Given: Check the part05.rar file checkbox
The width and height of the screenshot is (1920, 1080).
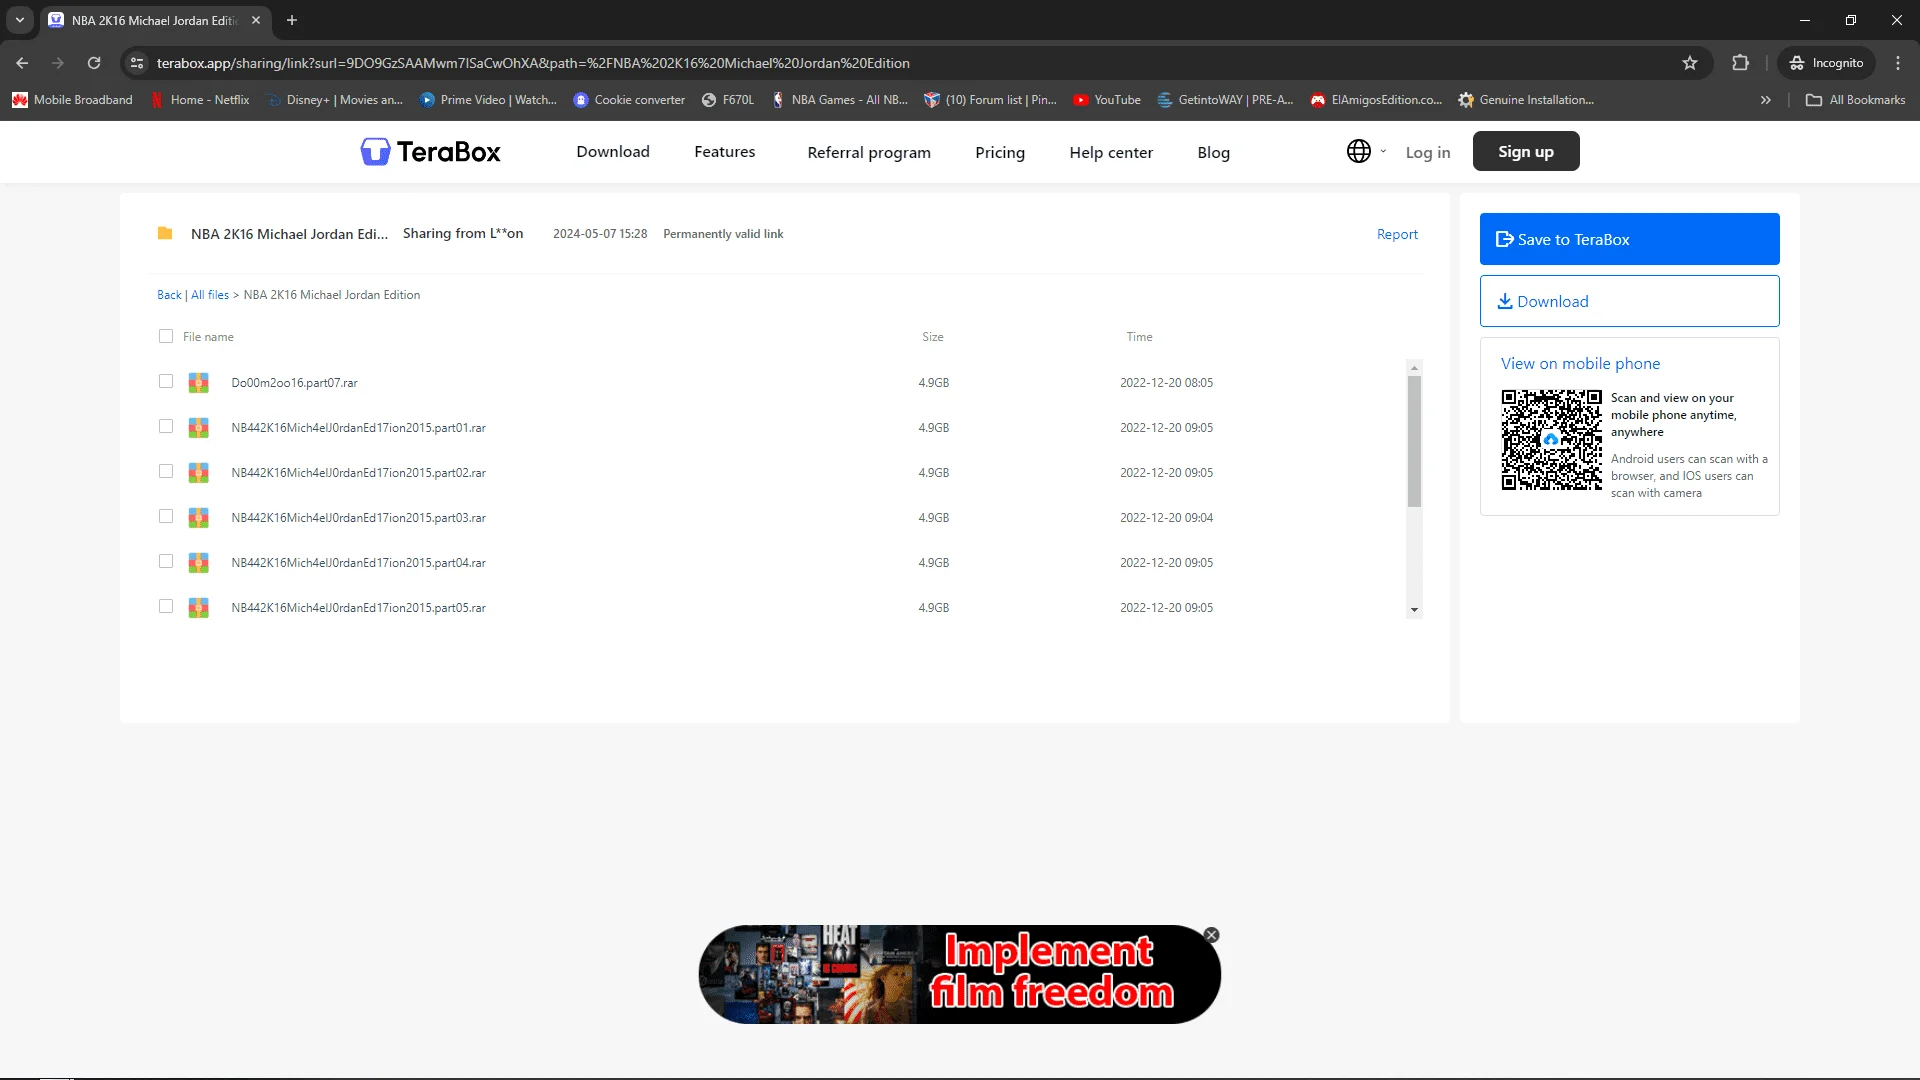Looking at the screenshot, I should [x=166, y=606].
